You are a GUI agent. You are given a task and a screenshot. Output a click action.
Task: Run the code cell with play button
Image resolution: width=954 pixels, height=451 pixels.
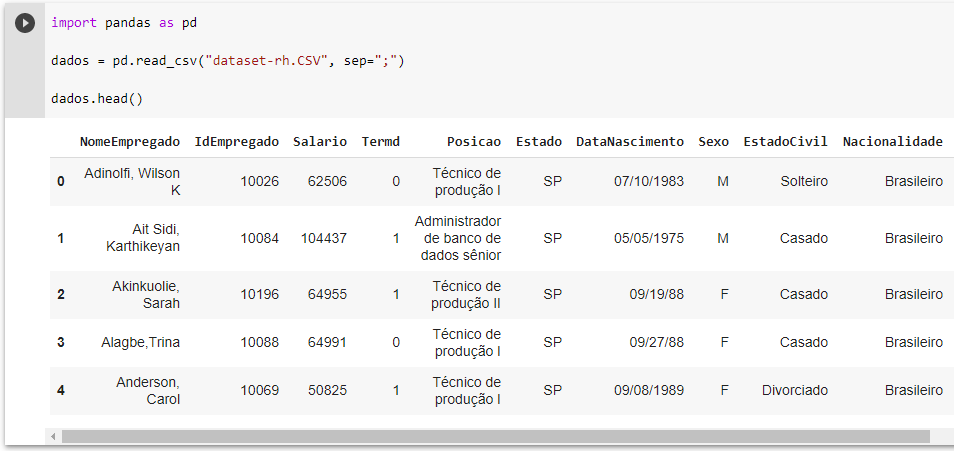click(25, 22)
